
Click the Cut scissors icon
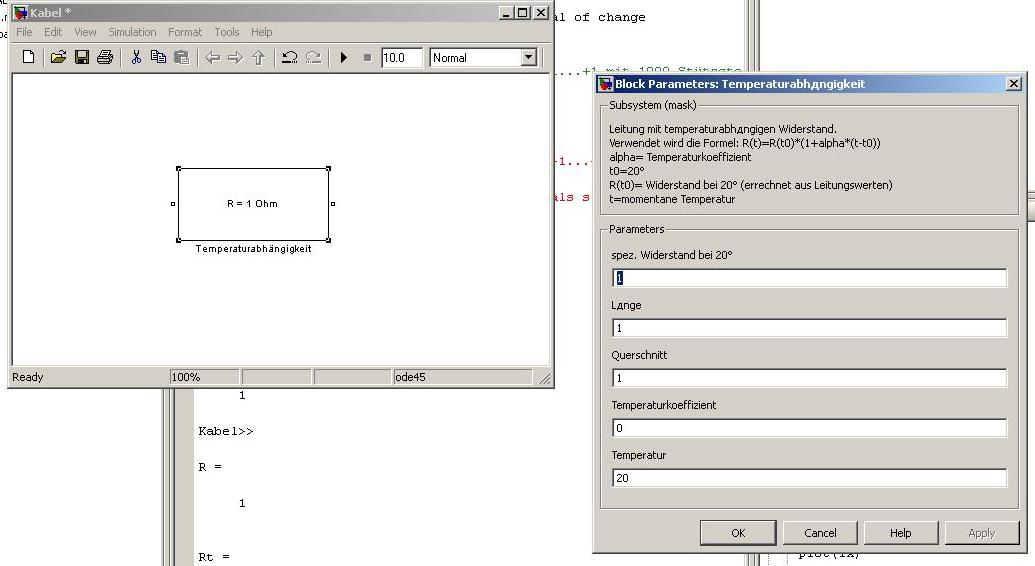[136, 58]
